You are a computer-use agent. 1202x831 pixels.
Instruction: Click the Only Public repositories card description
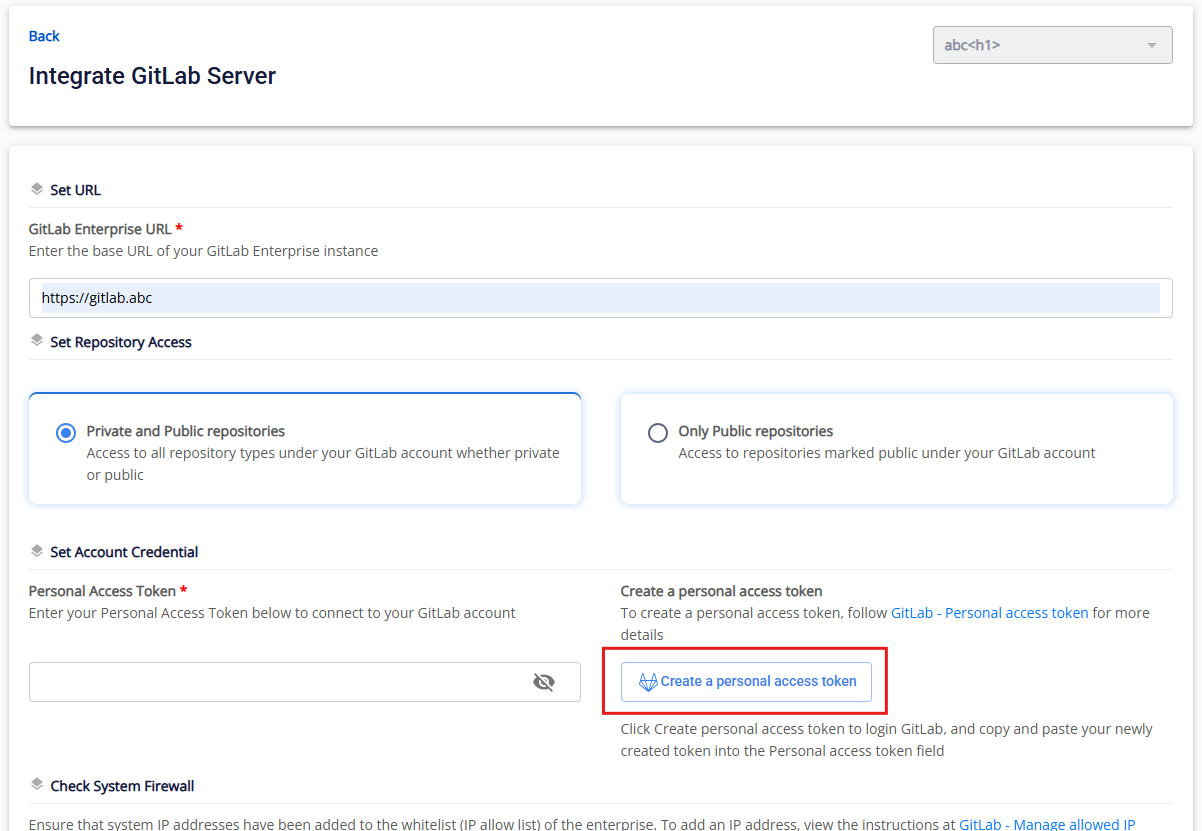click(886, 453)
